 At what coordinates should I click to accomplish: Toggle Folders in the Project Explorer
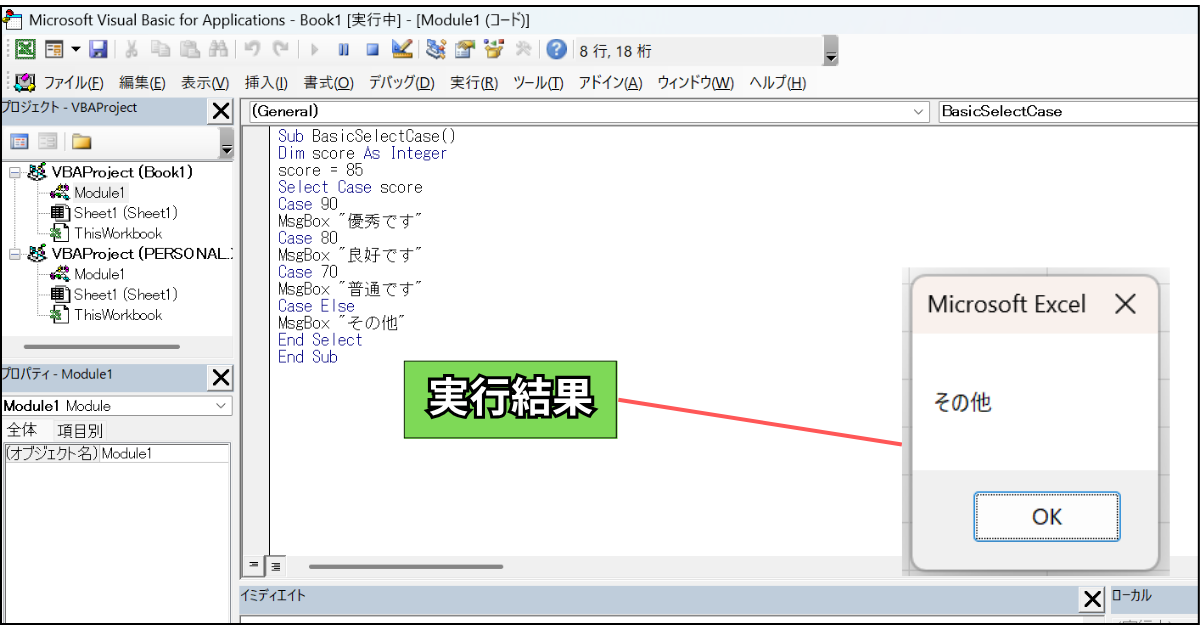(x=80, y=140)
